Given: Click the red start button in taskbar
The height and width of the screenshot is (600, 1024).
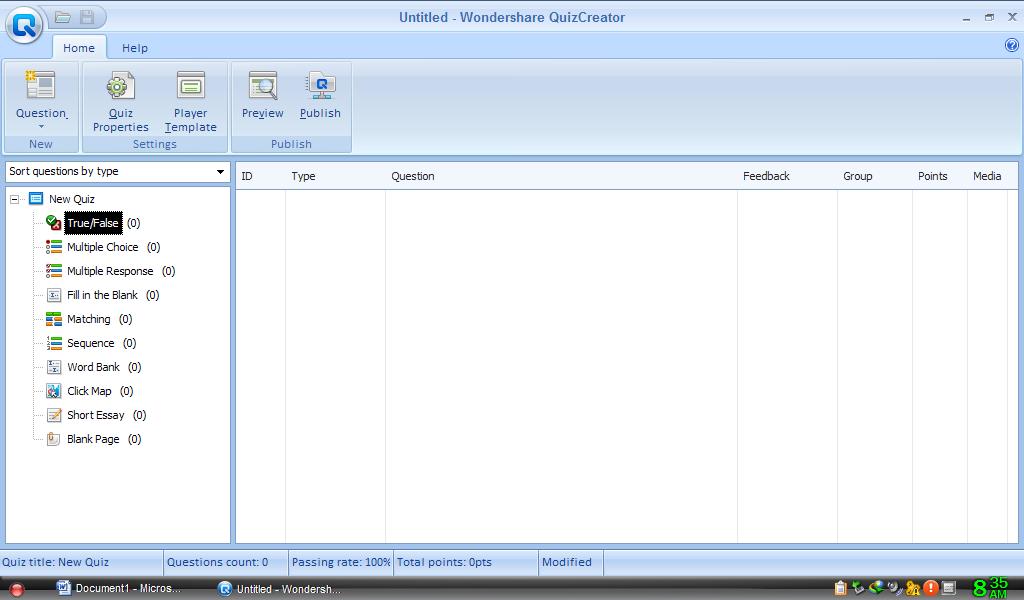Looking at the screenshot, I should 17,589.
